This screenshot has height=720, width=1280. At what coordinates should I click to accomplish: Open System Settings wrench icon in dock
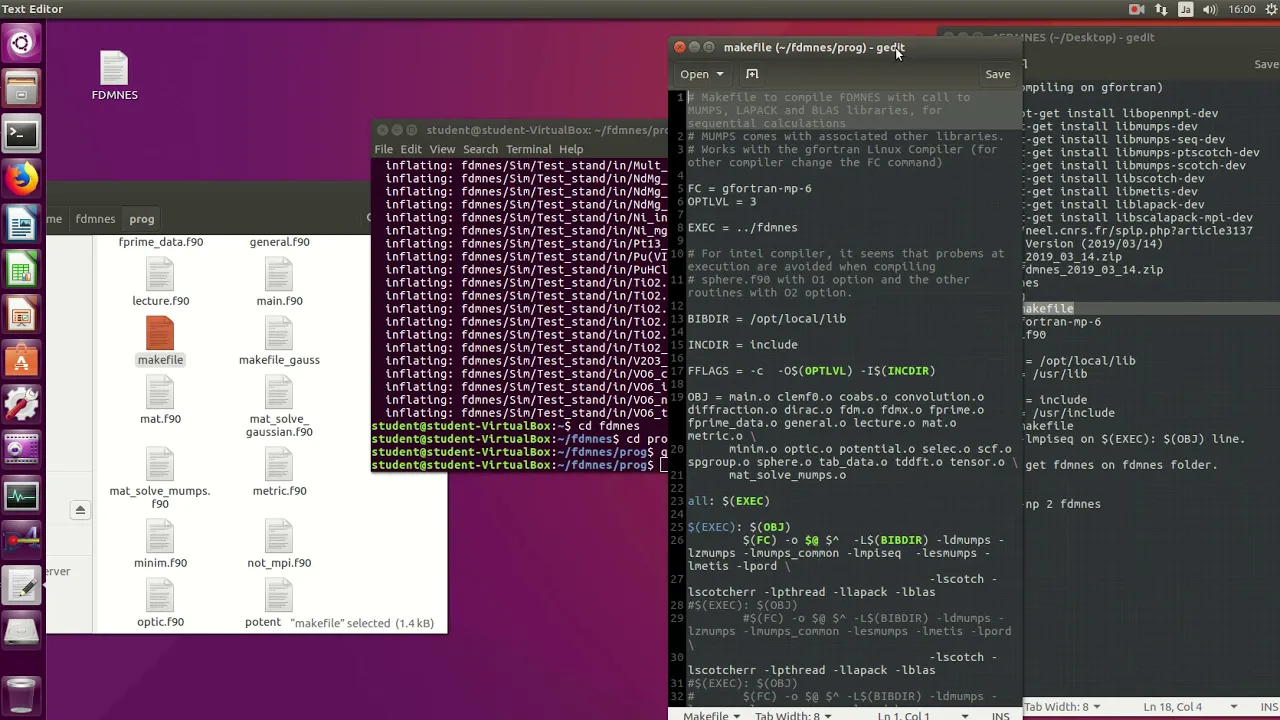click(21, 406)
